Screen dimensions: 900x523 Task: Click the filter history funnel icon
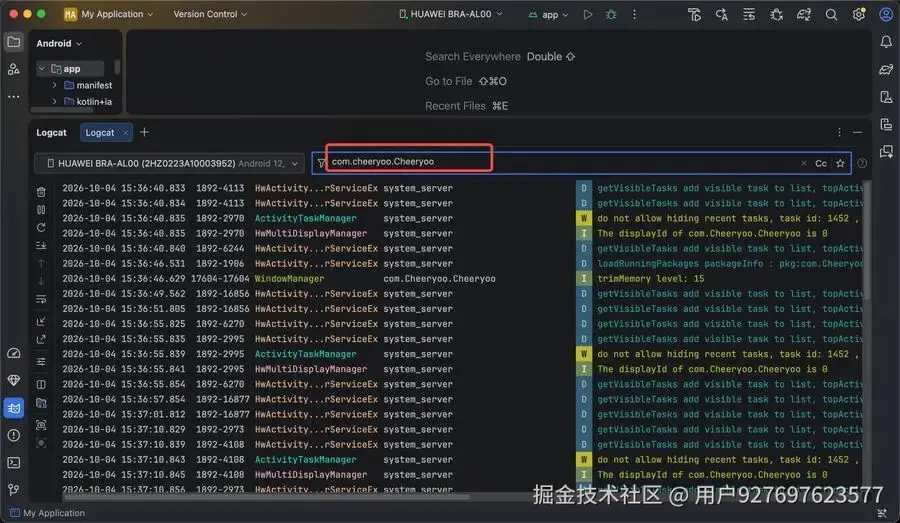321,164
